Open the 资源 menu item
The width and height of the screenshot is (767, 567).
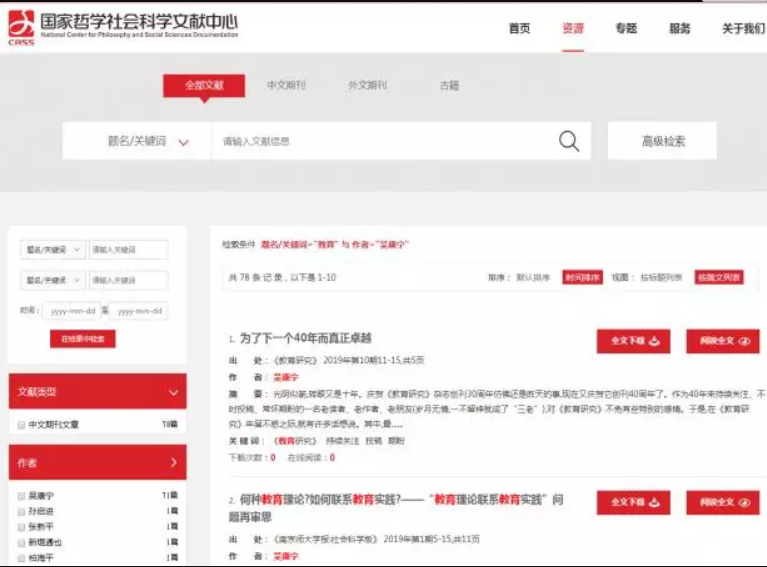[x=573, y=28]
